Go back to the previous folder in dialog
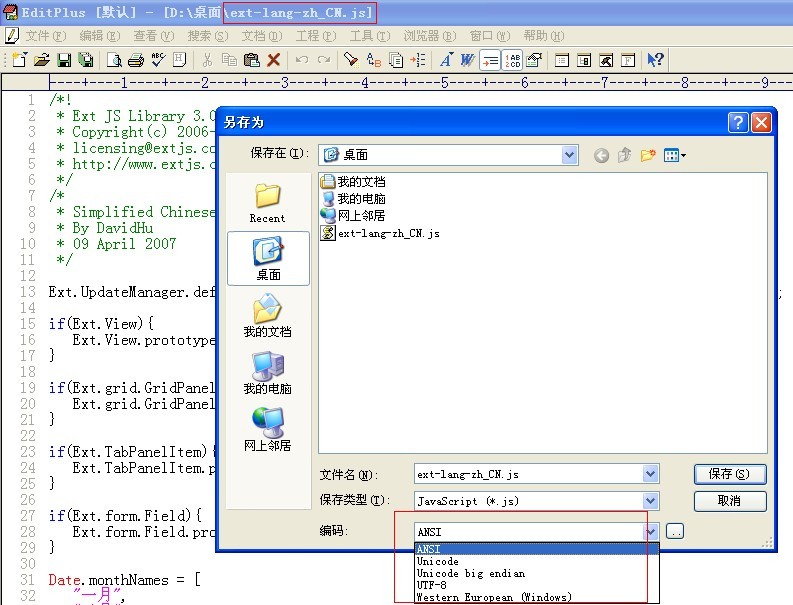 (x=601, y=155)
